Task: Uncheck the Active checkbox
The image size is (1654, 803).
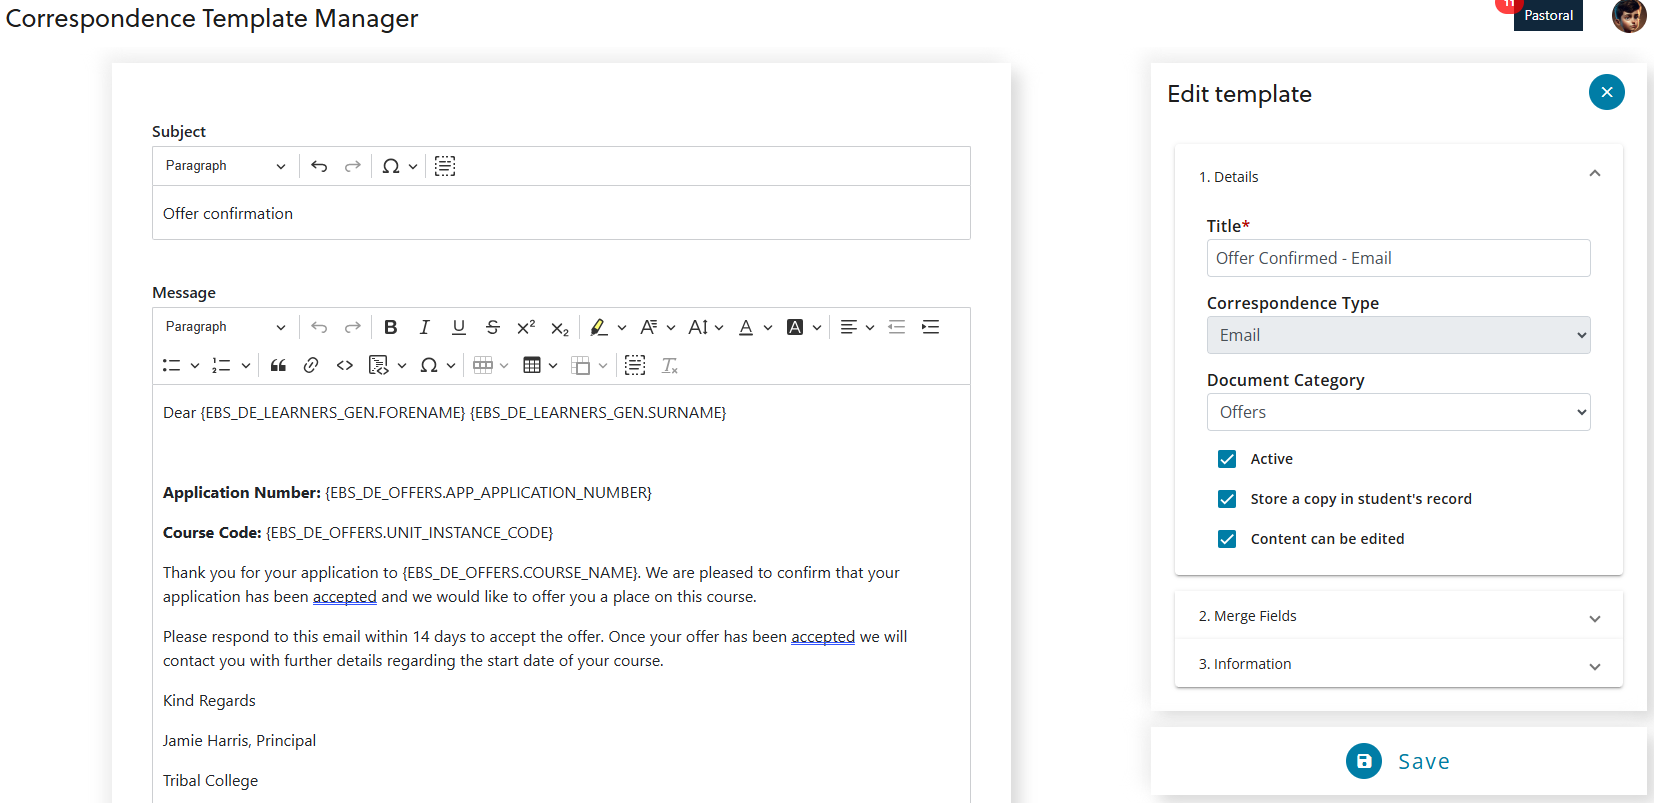Action: (x=1227, y=459)
